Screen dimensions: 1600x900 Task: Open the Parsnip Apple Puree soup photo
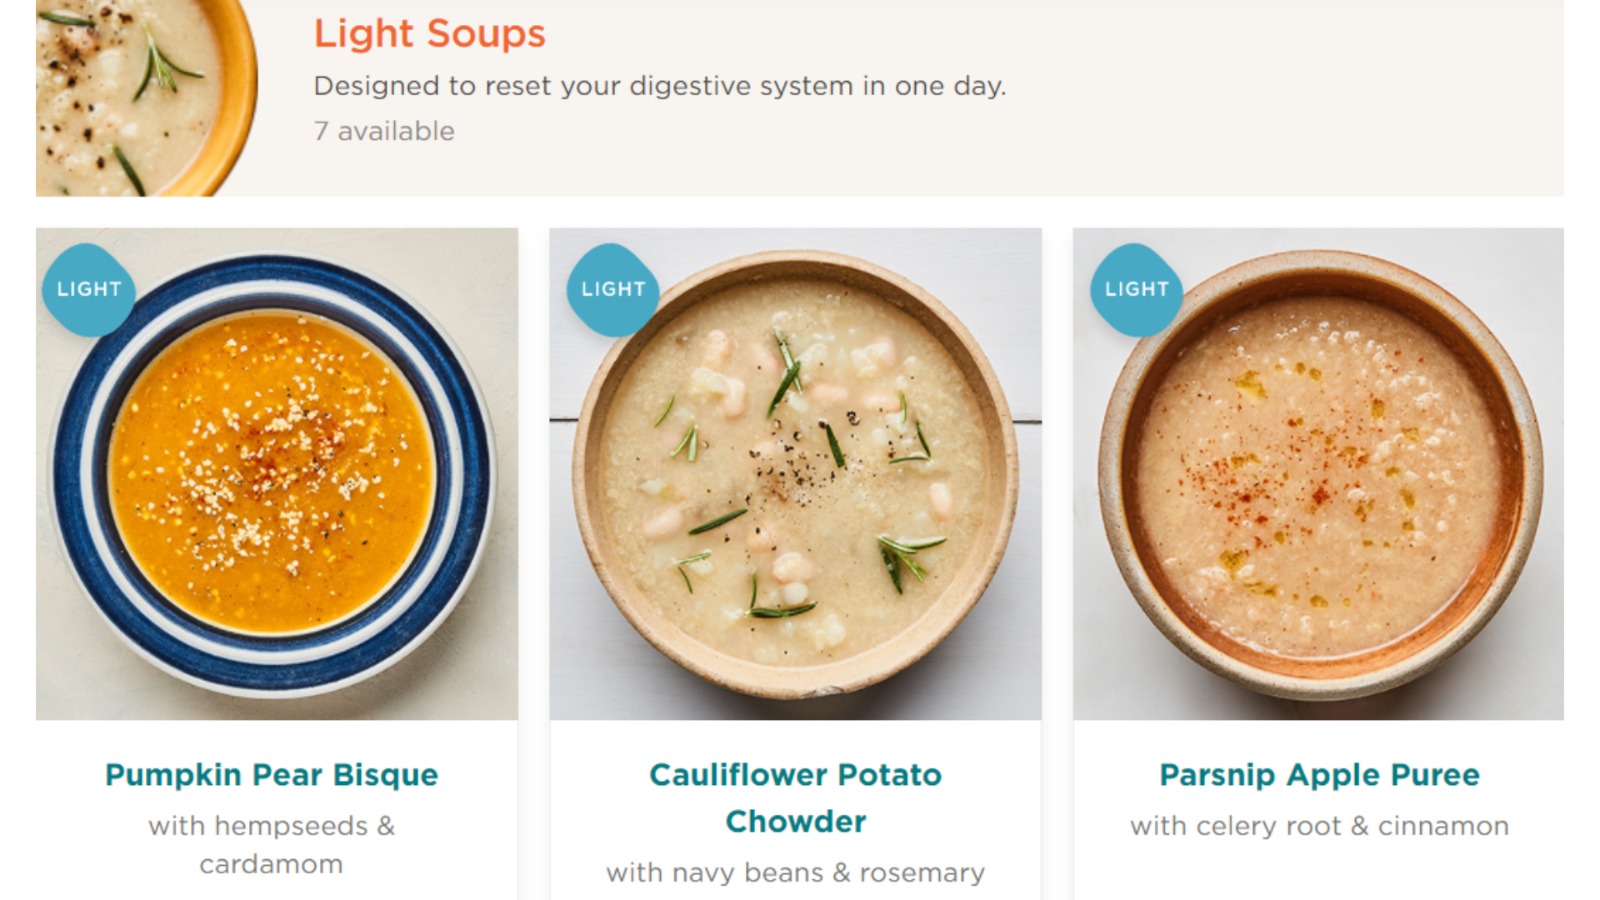(1319, 474)
